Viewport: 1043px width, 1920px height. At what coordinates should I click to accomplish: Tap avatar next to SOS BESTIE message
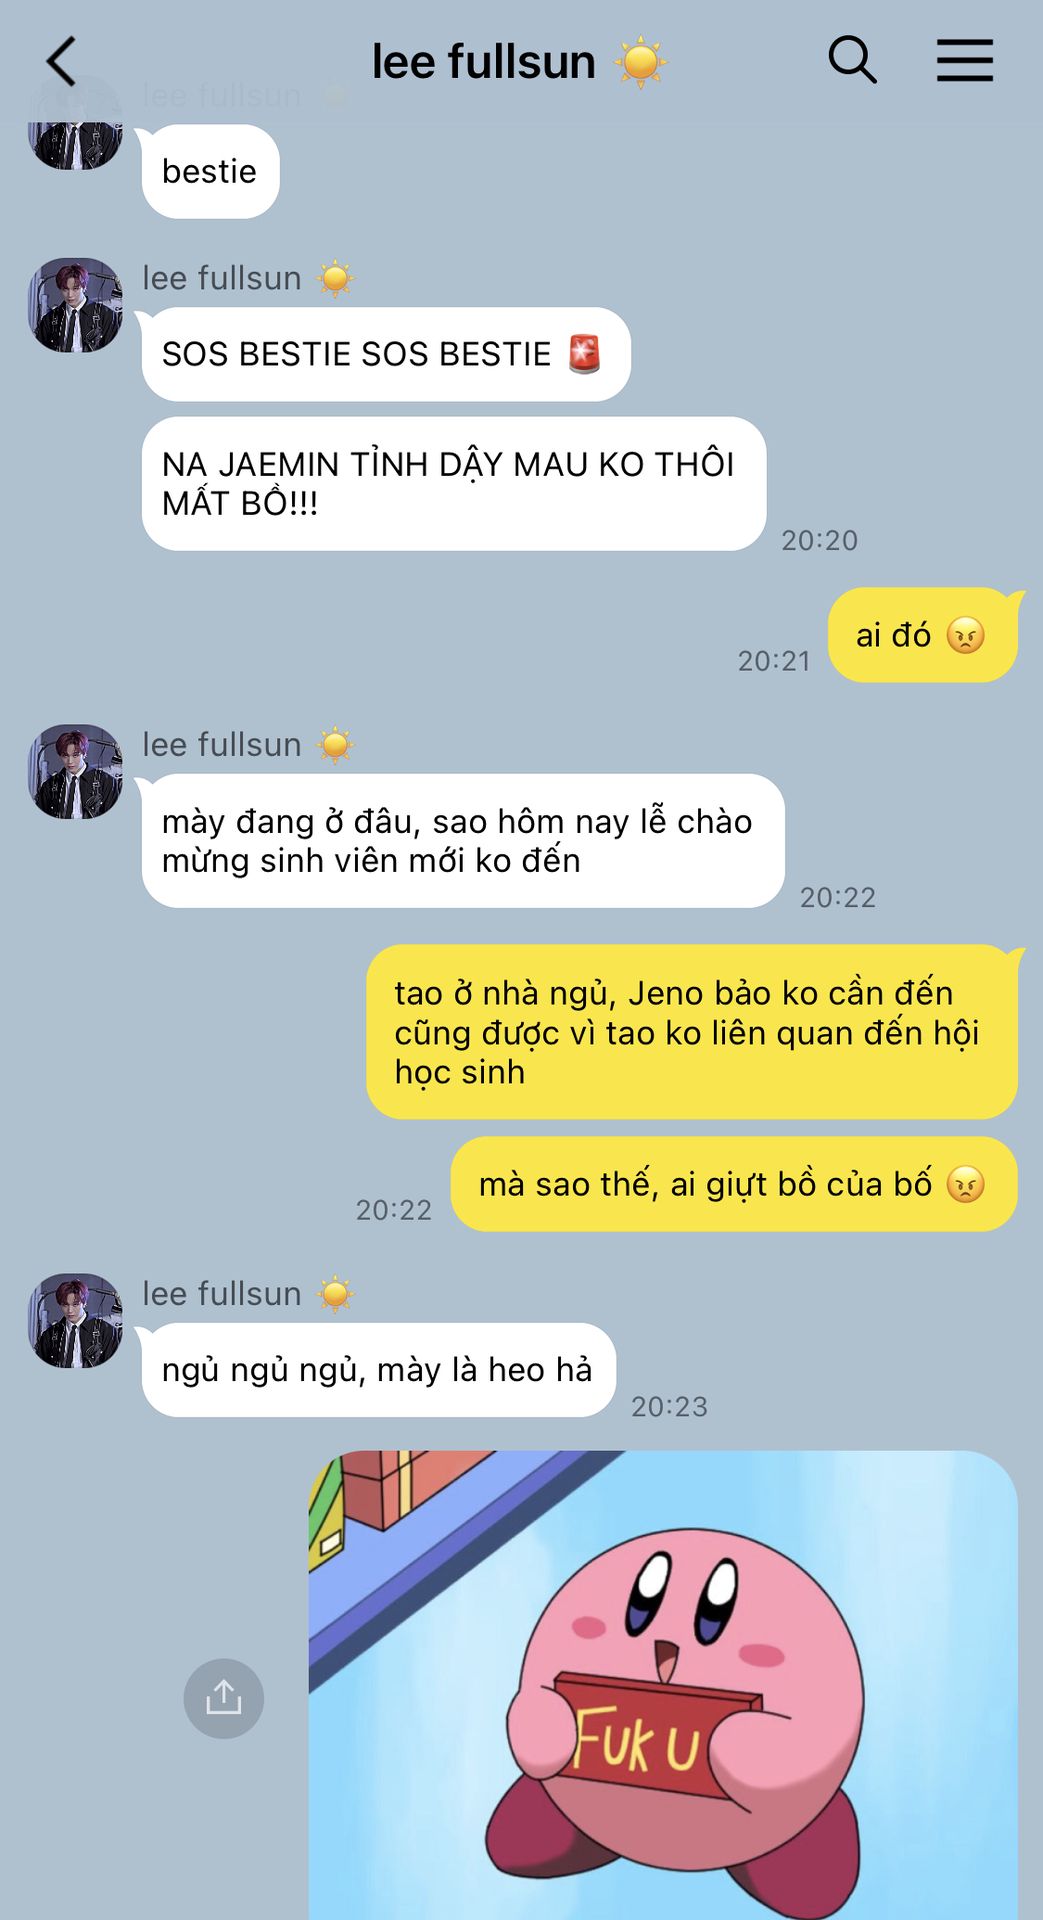(x=75, y=305)
